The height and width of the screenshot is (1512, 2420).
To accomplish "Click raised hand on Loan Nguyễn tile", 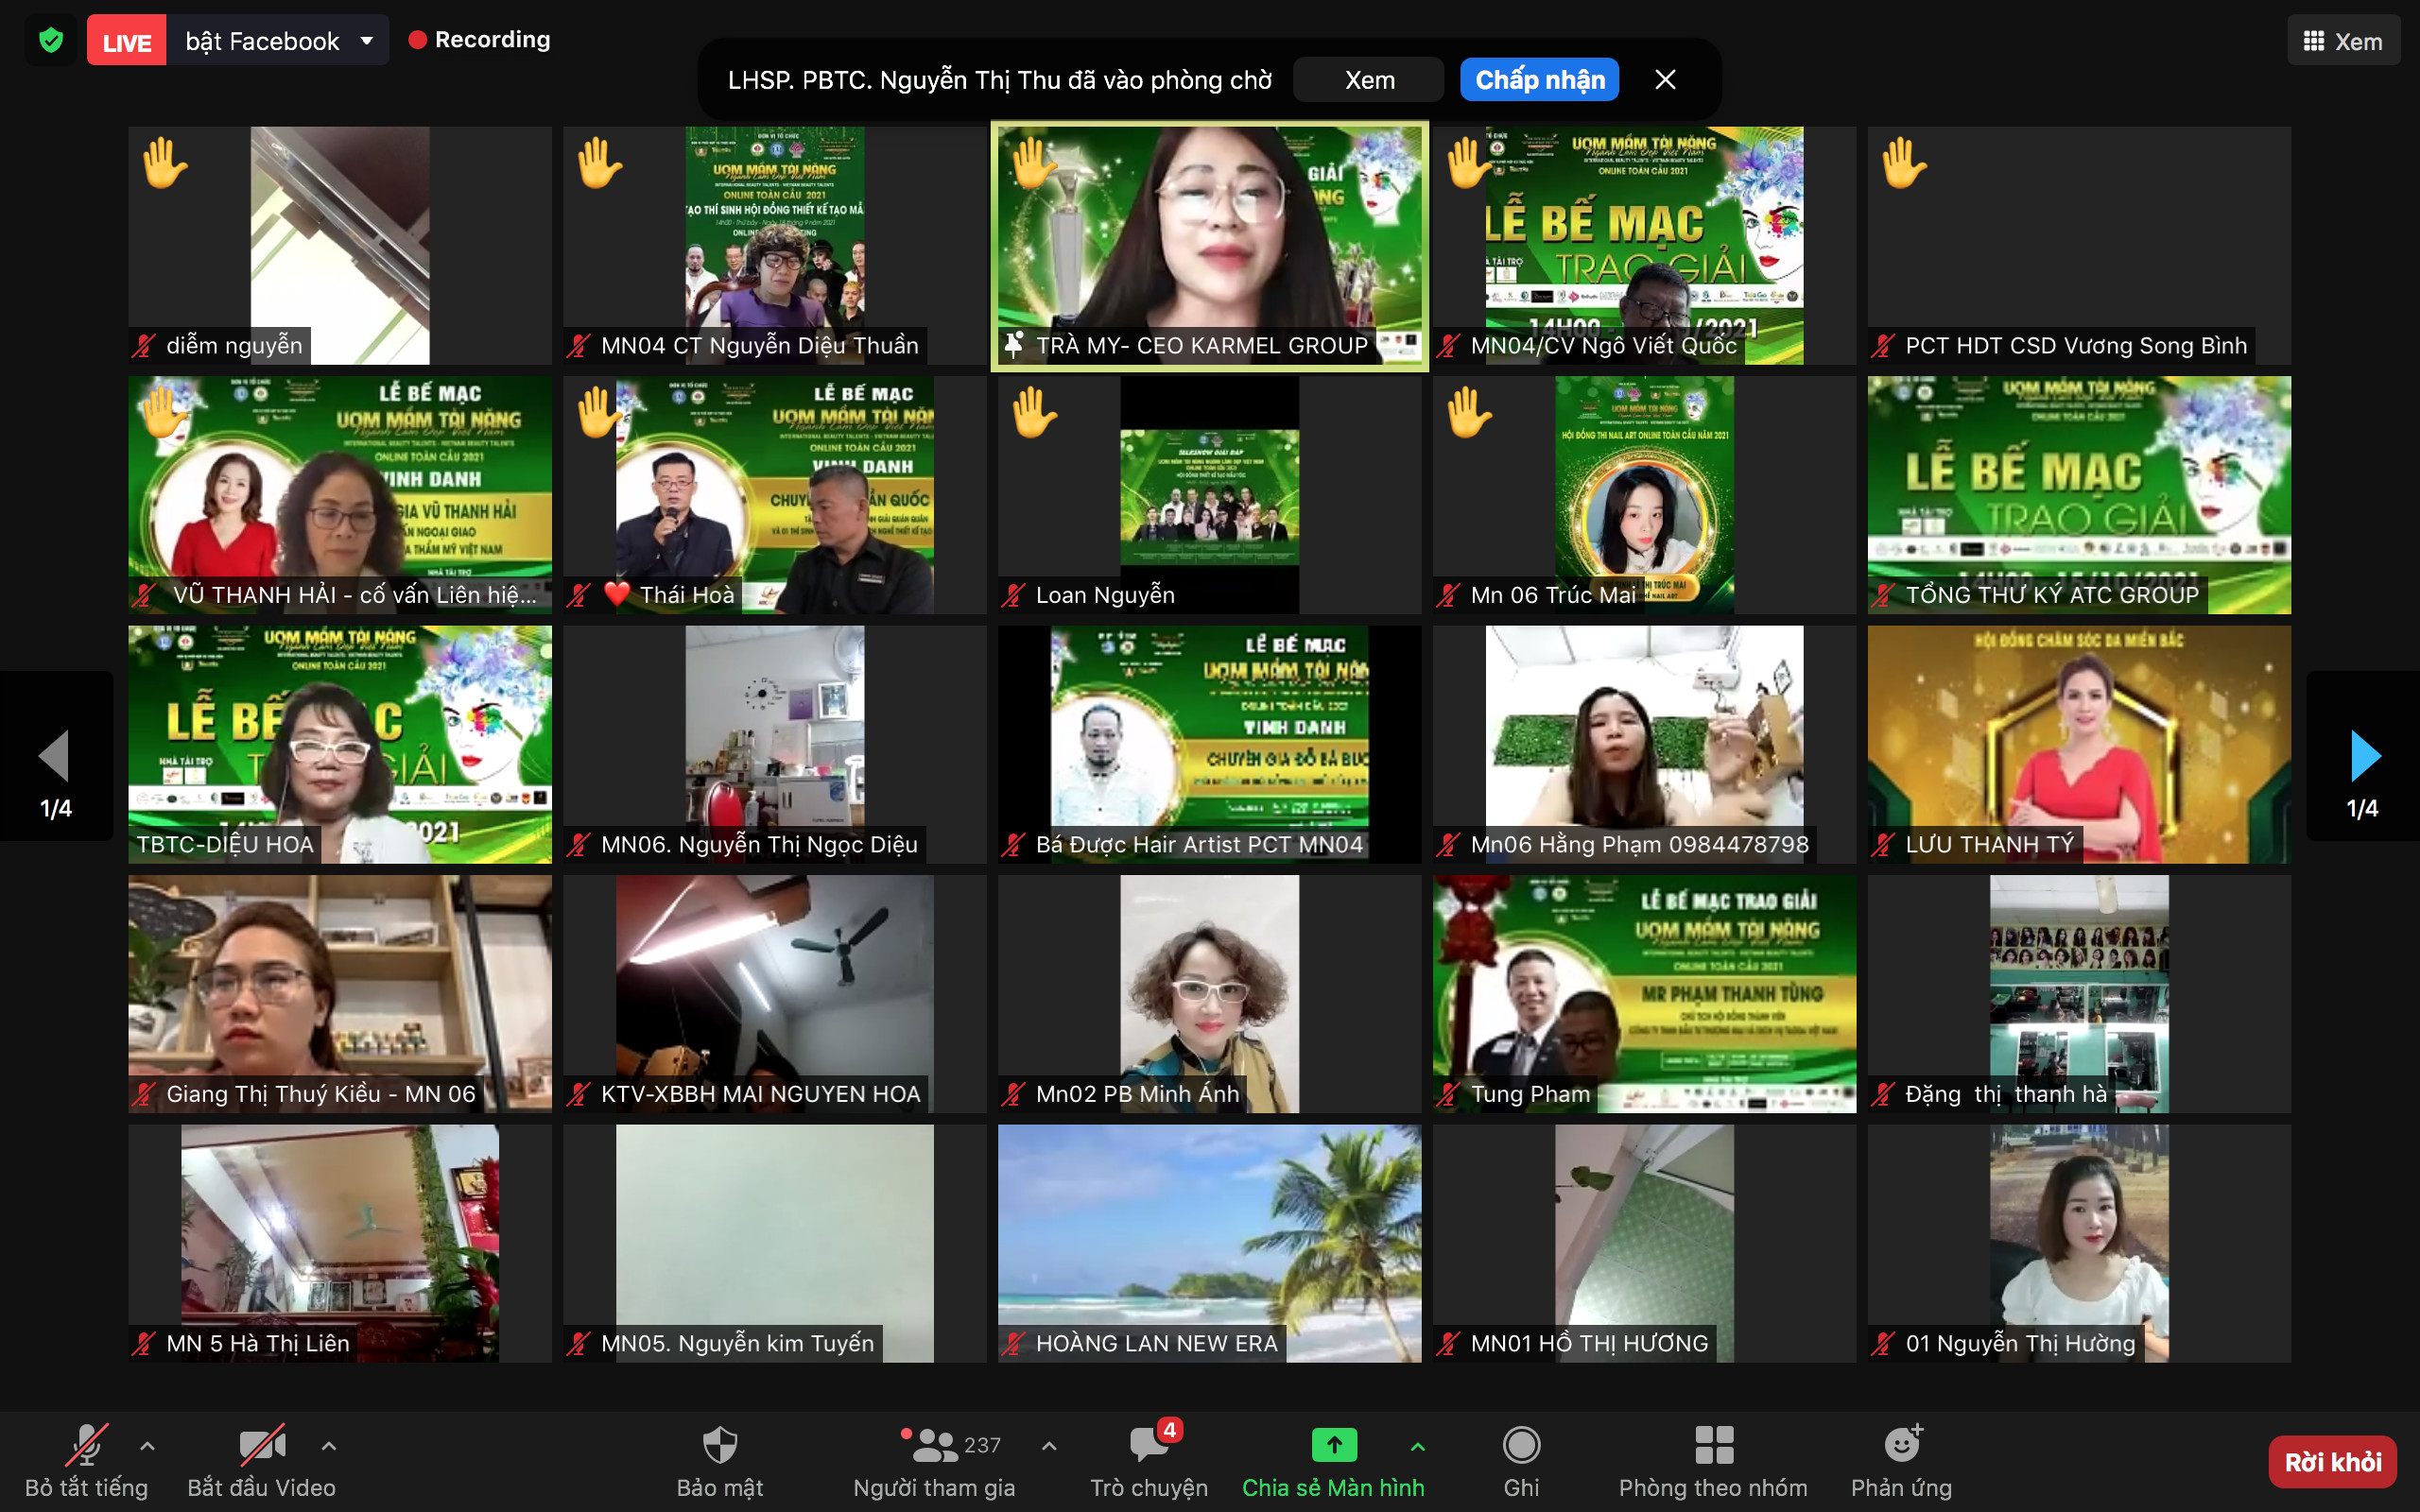I will [1035, 412].
